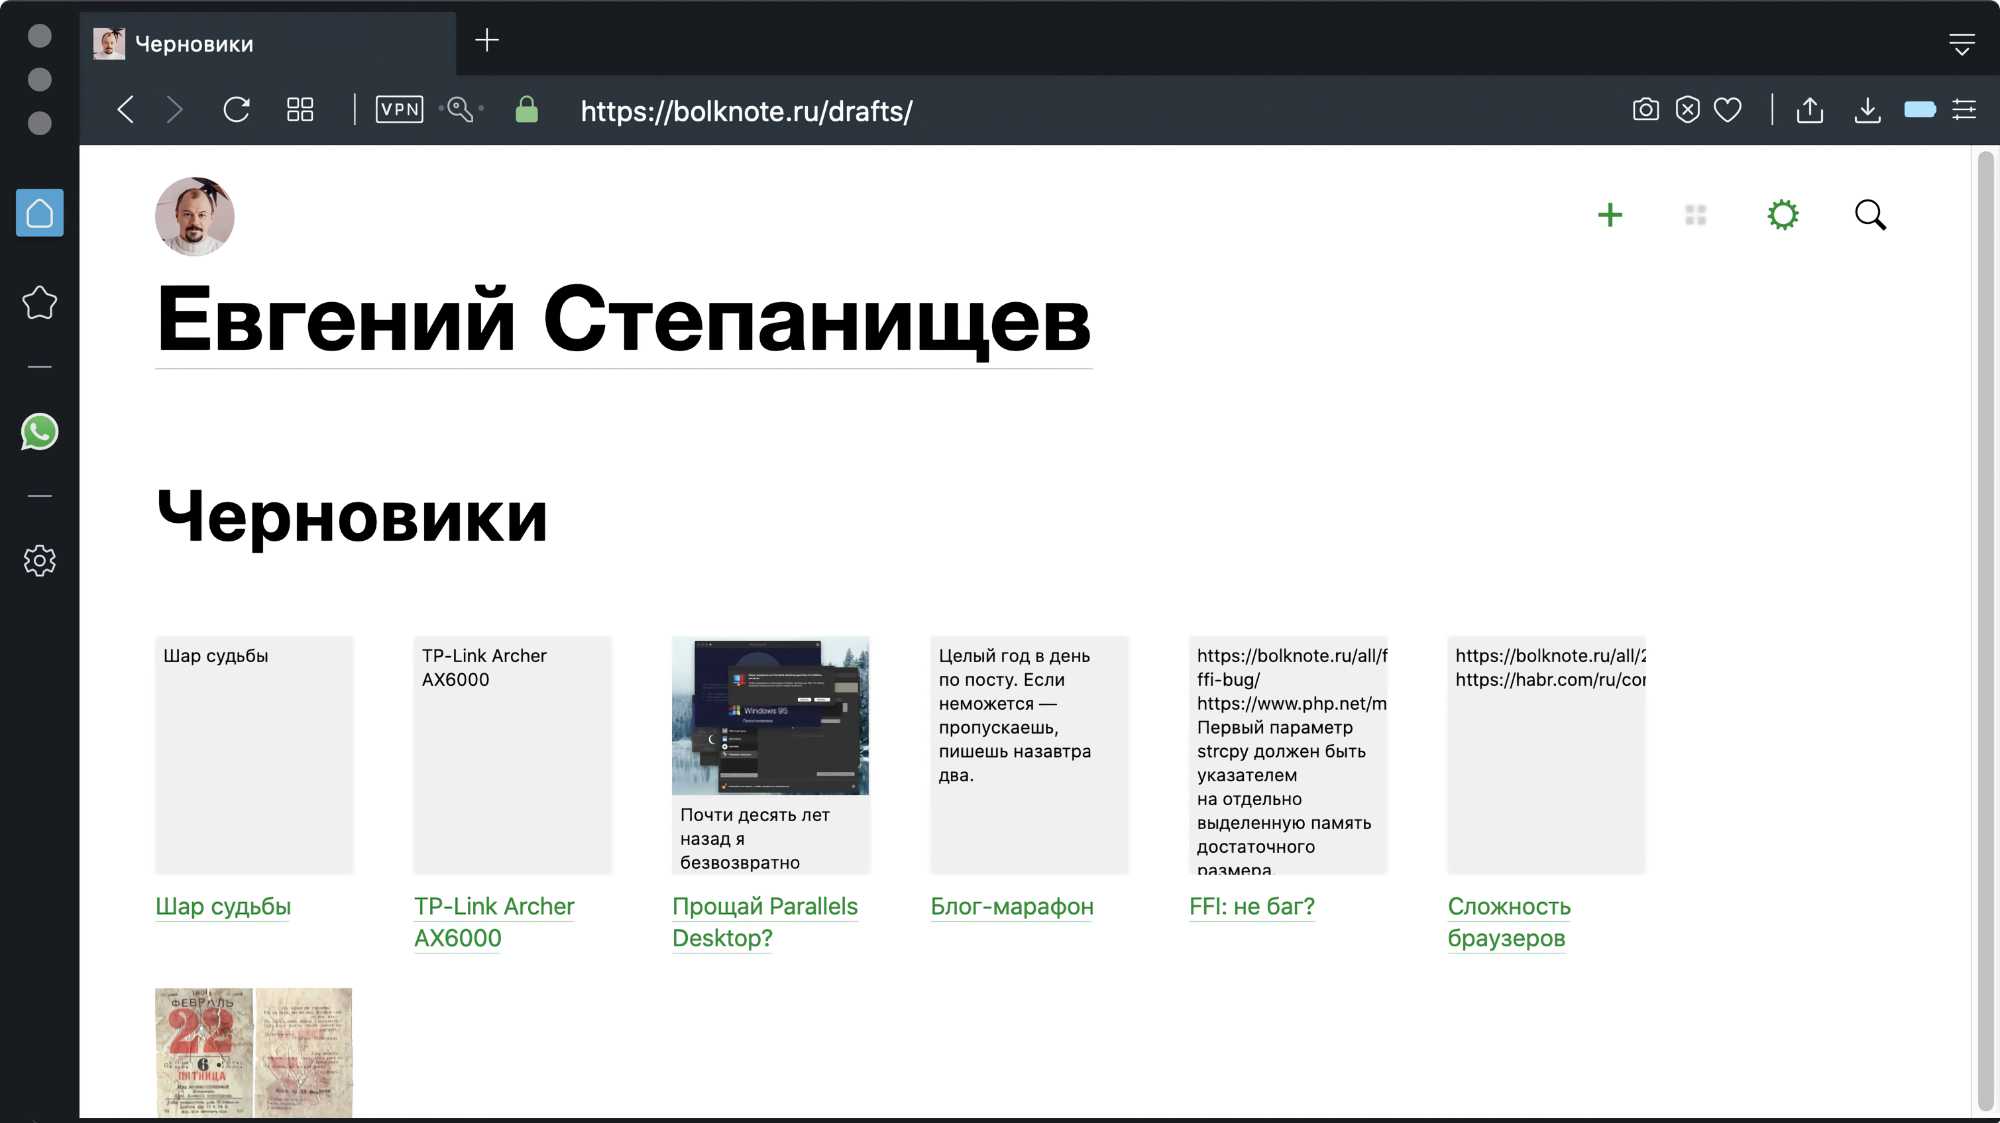The image size is (2000, 1123).
Task: Click the Блог-марафон draft preview card
Action: tap(1029, 755)
